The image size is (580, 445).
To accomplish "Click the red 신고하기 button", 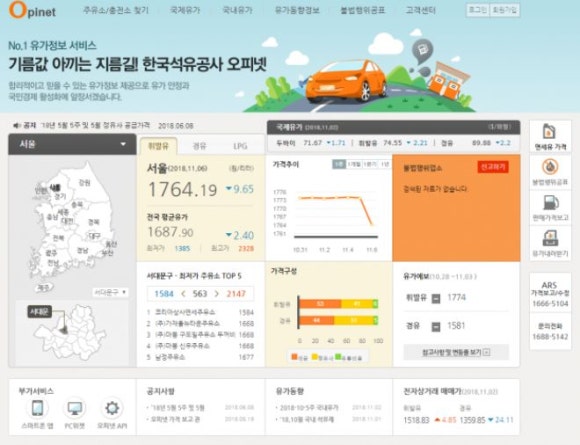I will (x=493, y=167).
